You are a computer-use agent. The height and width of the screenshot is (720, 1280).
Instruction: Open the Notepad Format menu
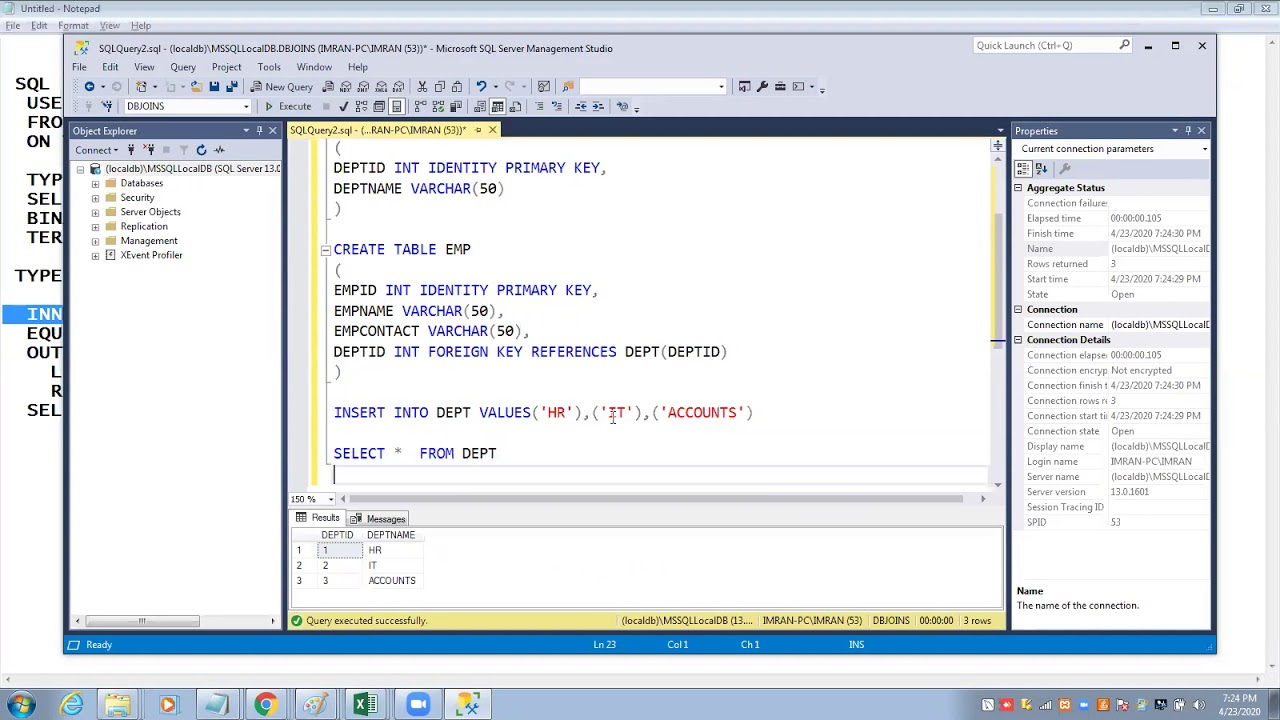(x=73, y=26)
